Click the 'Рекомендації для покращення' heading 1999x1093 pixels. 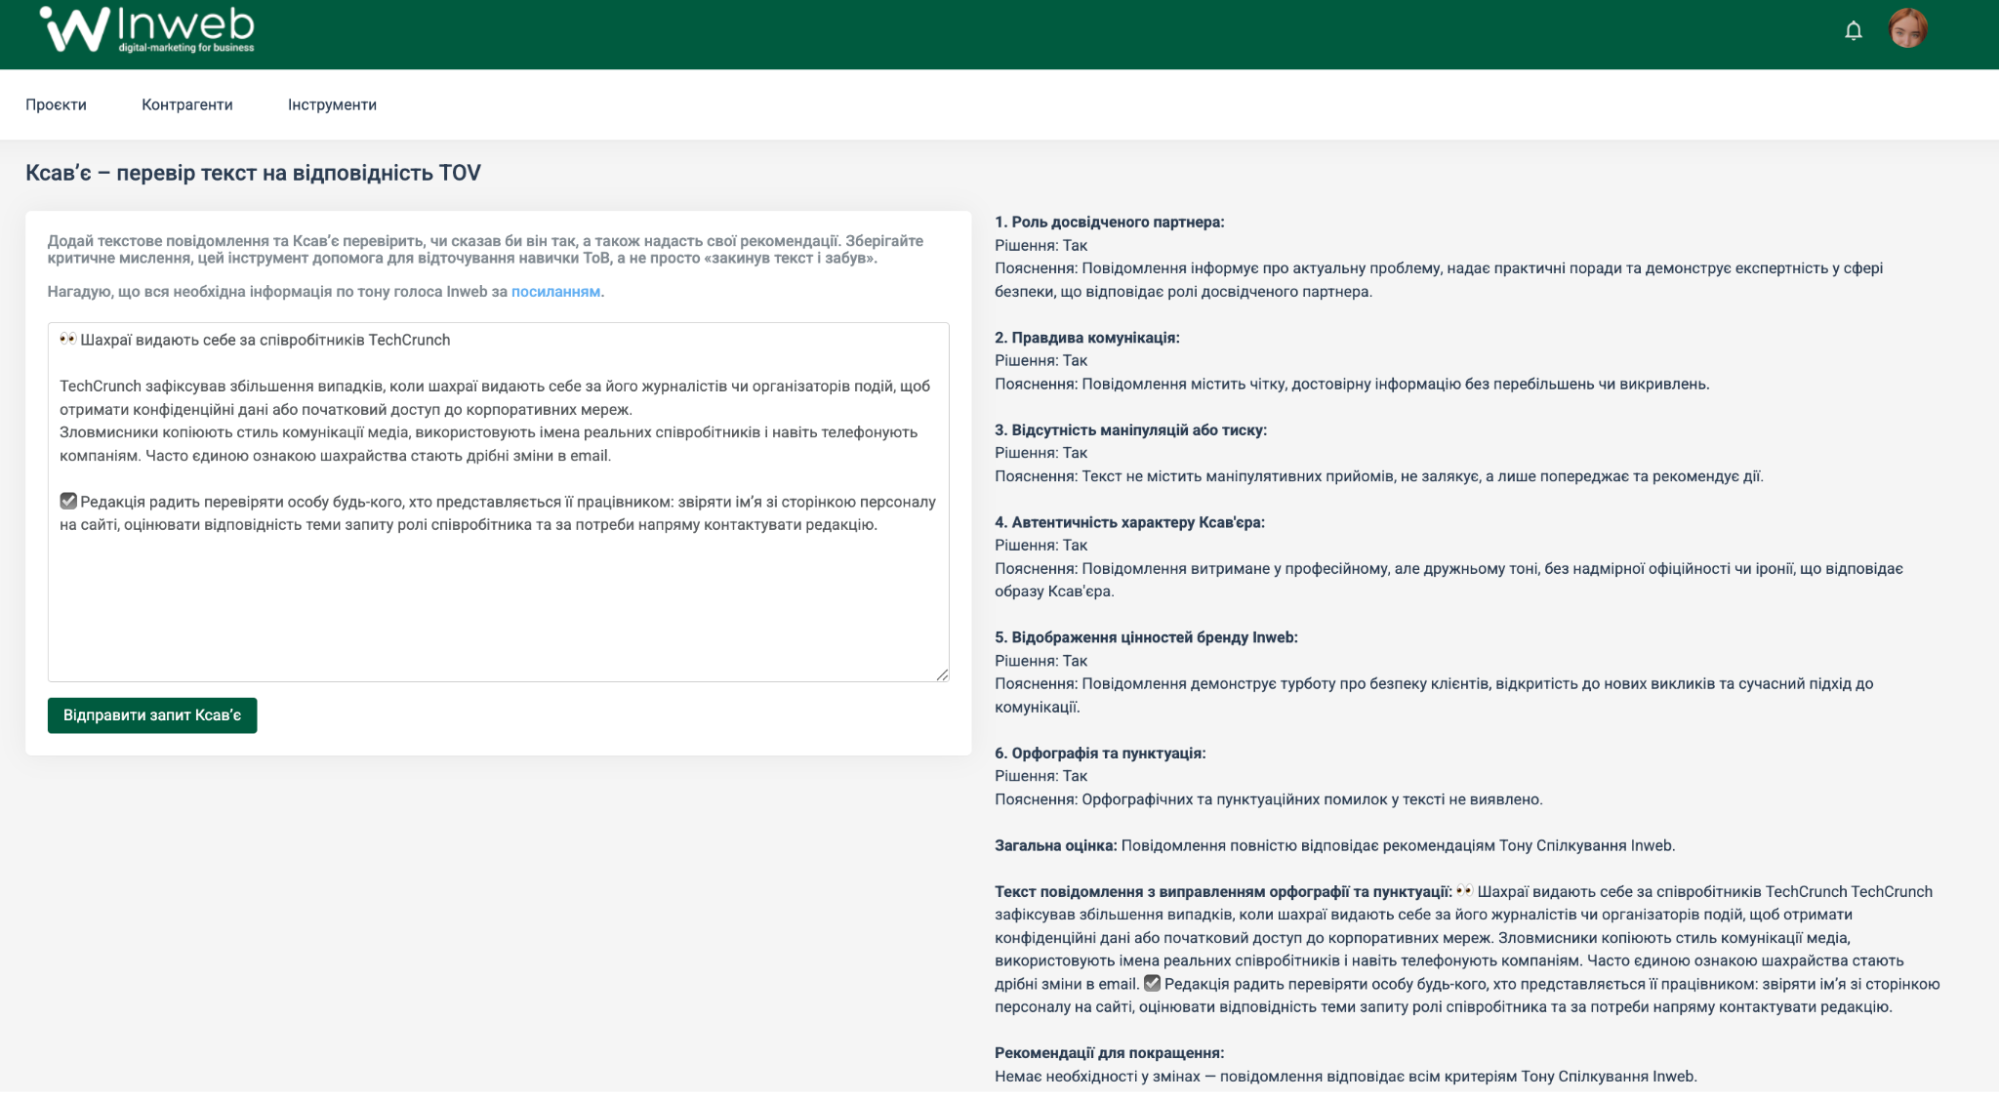click(1109, 1052)
